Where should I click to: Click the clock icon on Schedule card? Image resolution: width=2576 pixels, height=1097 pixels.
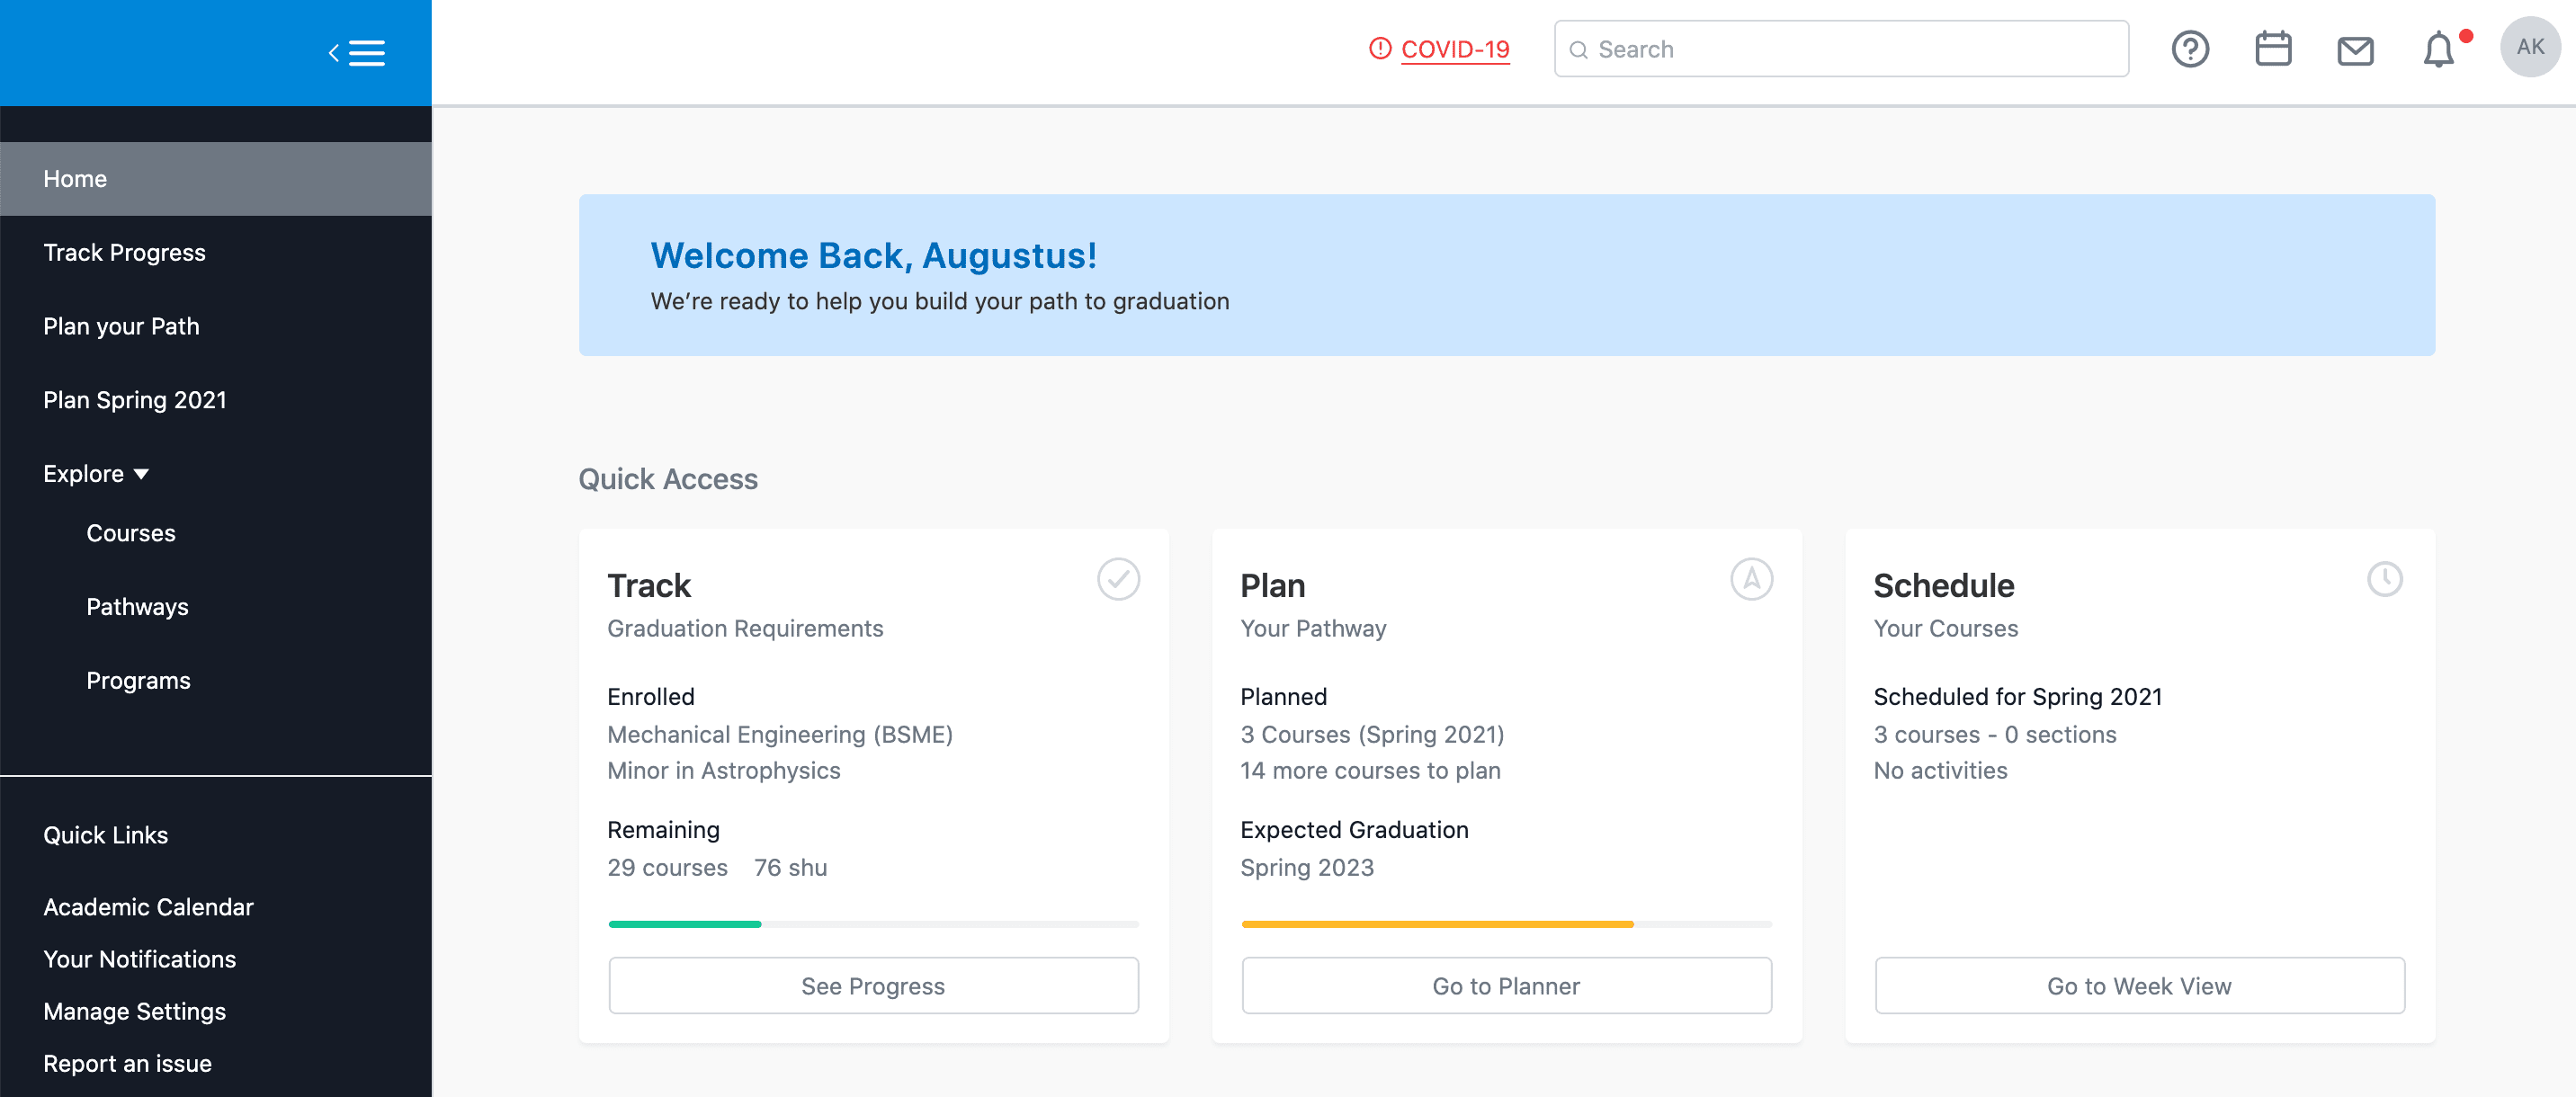click(x=2384, y=579)
